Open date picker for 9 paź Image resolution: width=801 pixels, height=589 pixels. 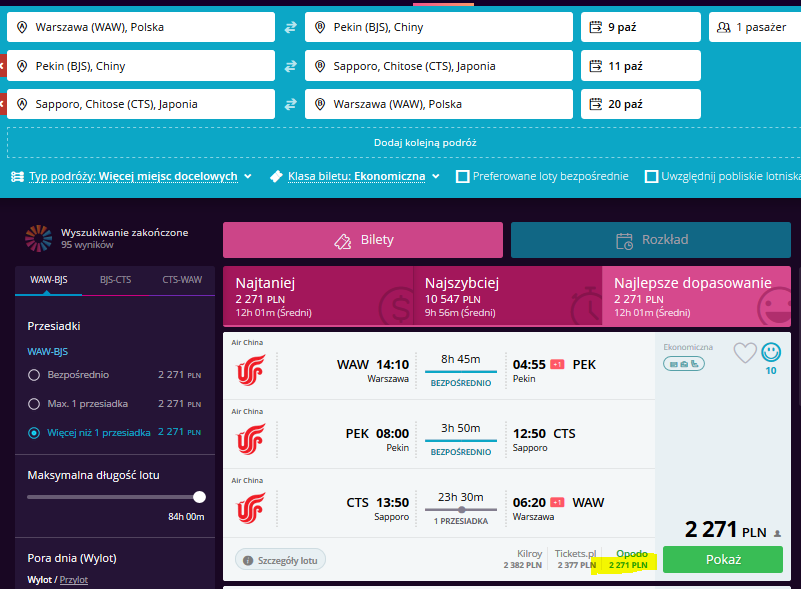(x=641, y=27)
